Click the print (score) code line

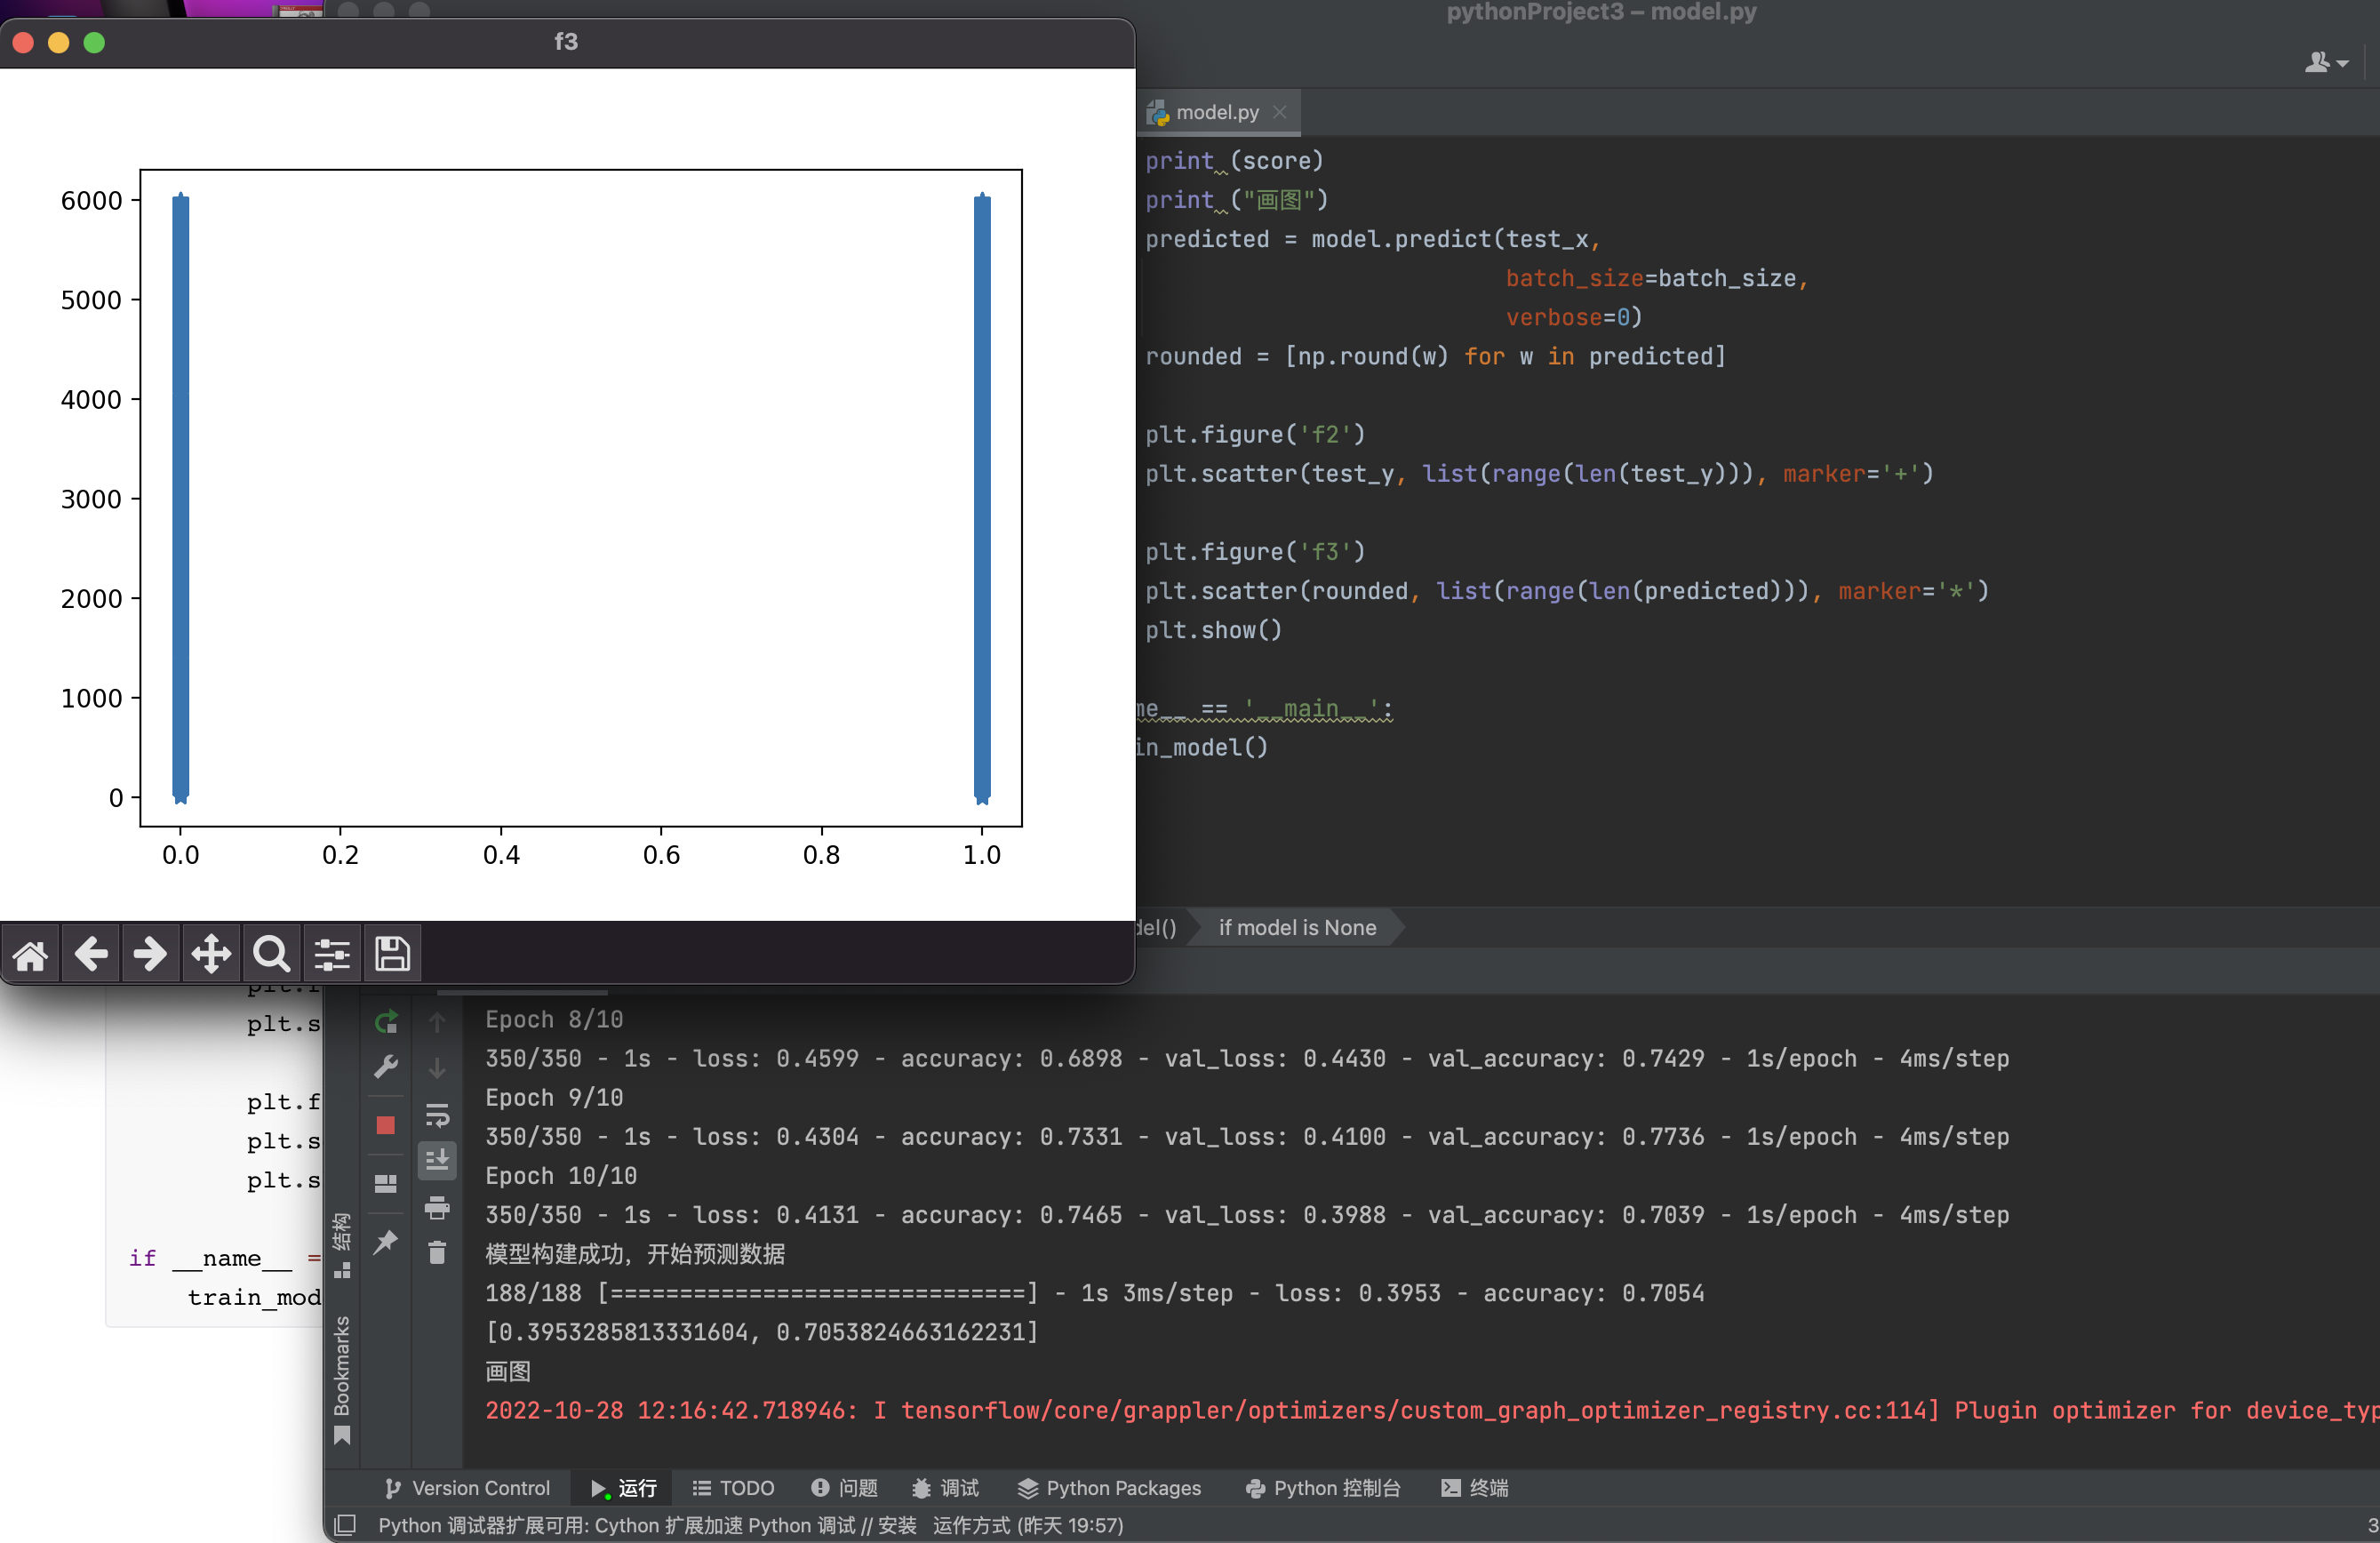tap(1234, 160)
